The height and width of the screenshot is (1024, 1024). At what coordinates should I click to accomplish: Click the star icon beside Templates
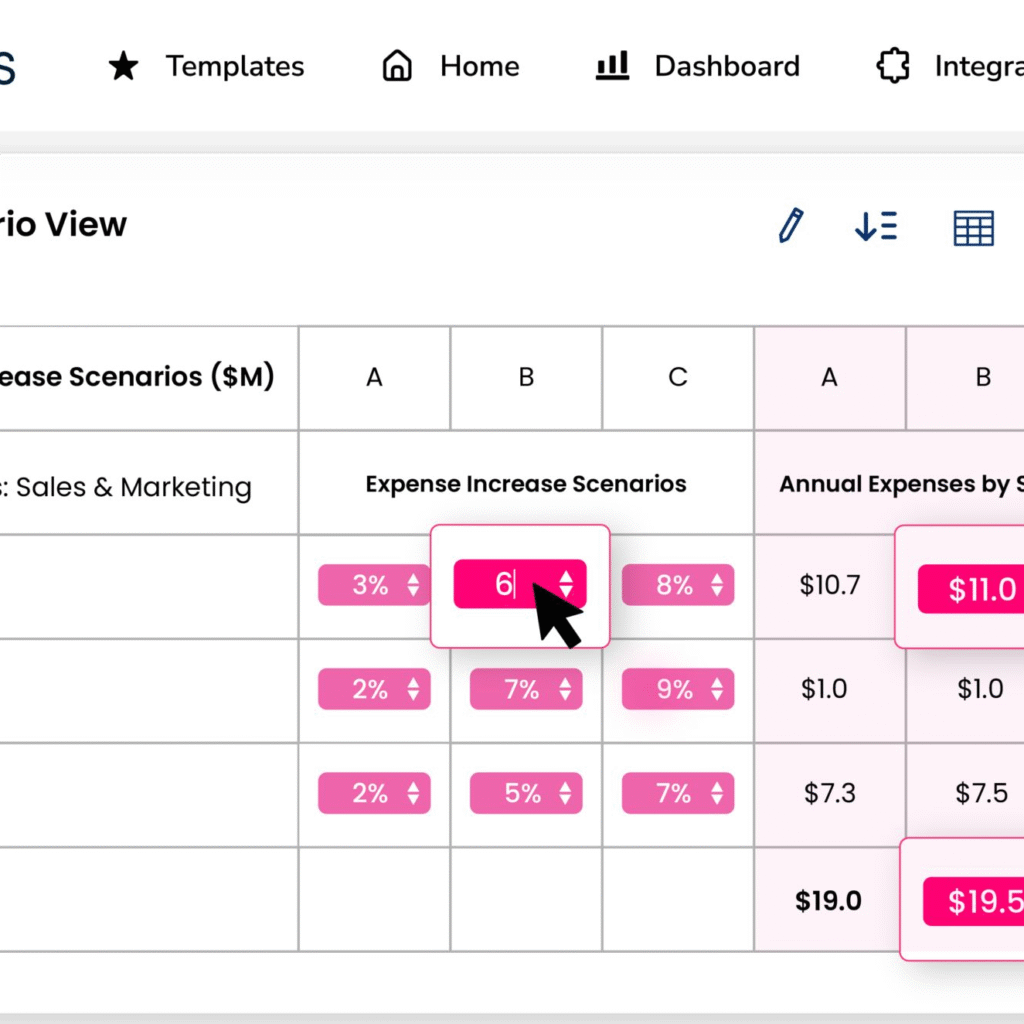point(123,66)
